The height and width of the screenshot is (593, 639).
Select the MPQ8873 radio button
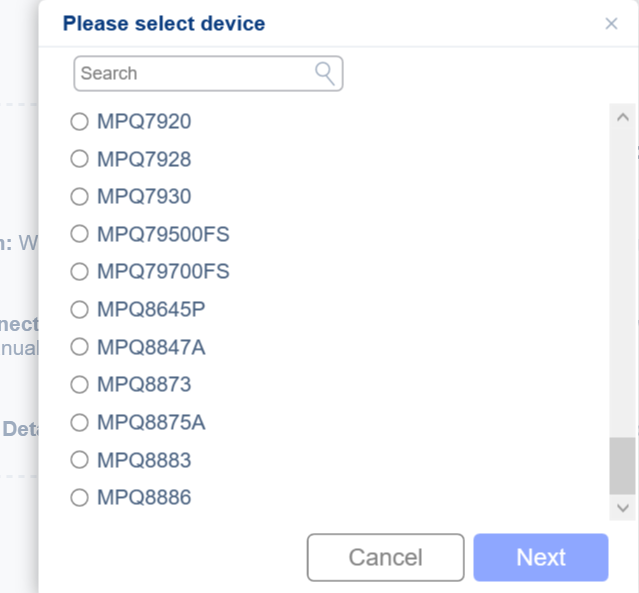(x=79, y=384)
